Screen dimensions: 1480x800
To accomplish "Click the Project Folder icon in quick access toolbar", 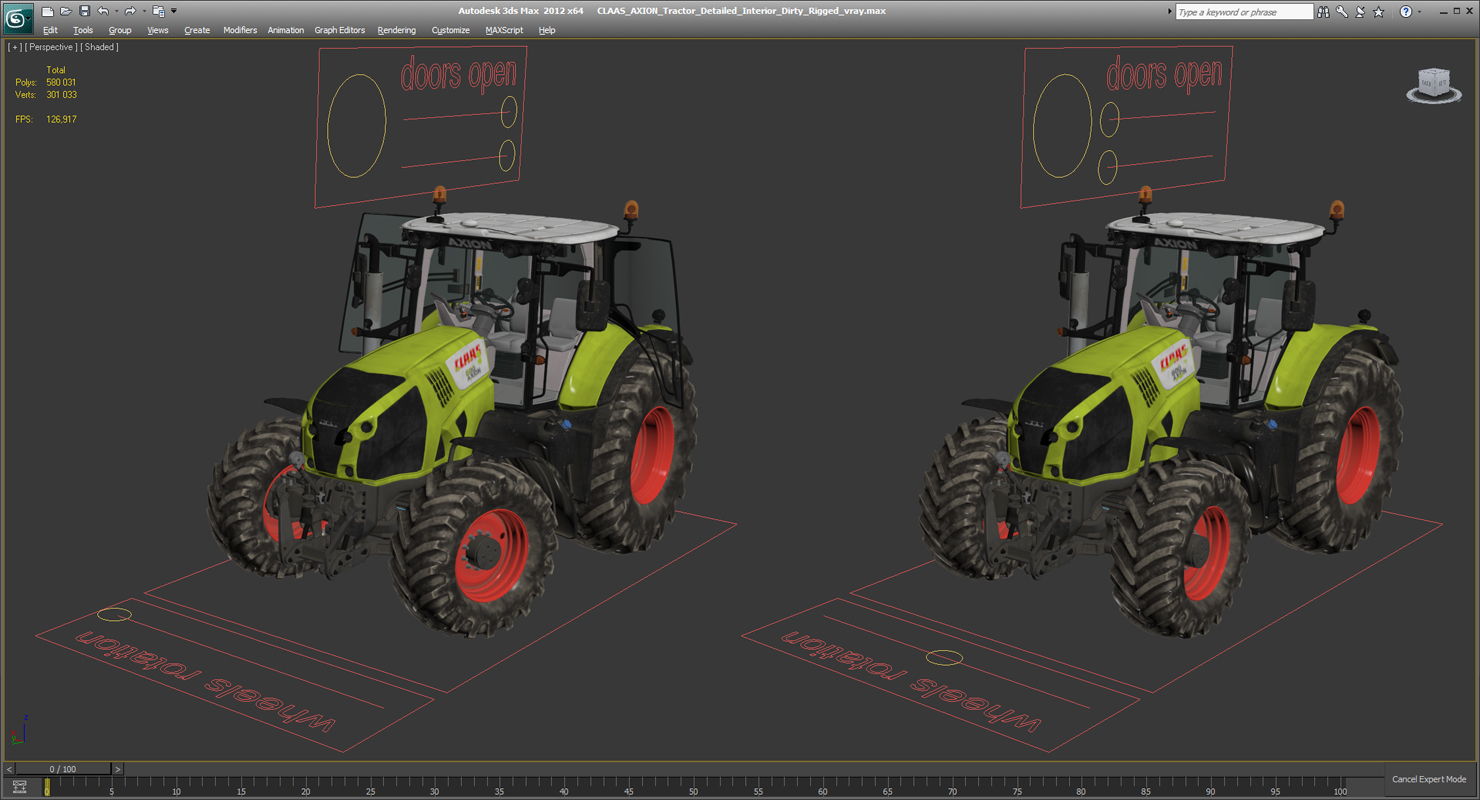I will point(158,11).
